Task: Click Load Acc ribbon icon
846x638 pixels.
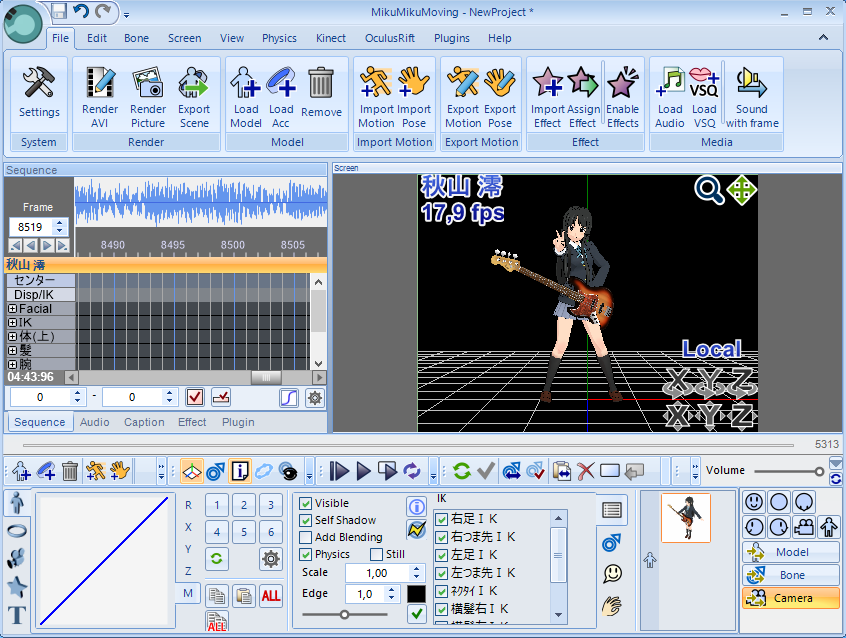Action: coord(281,82)
